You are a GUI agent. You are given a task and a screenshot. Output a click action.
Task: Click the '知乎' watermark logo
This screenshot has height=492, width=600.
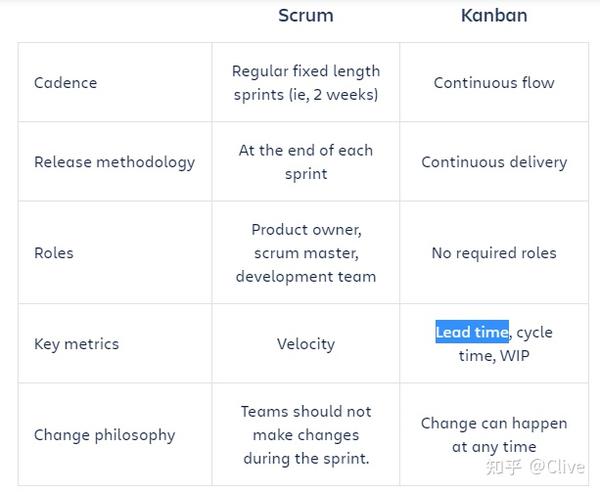pyautogui.click(x=504, y=467)
